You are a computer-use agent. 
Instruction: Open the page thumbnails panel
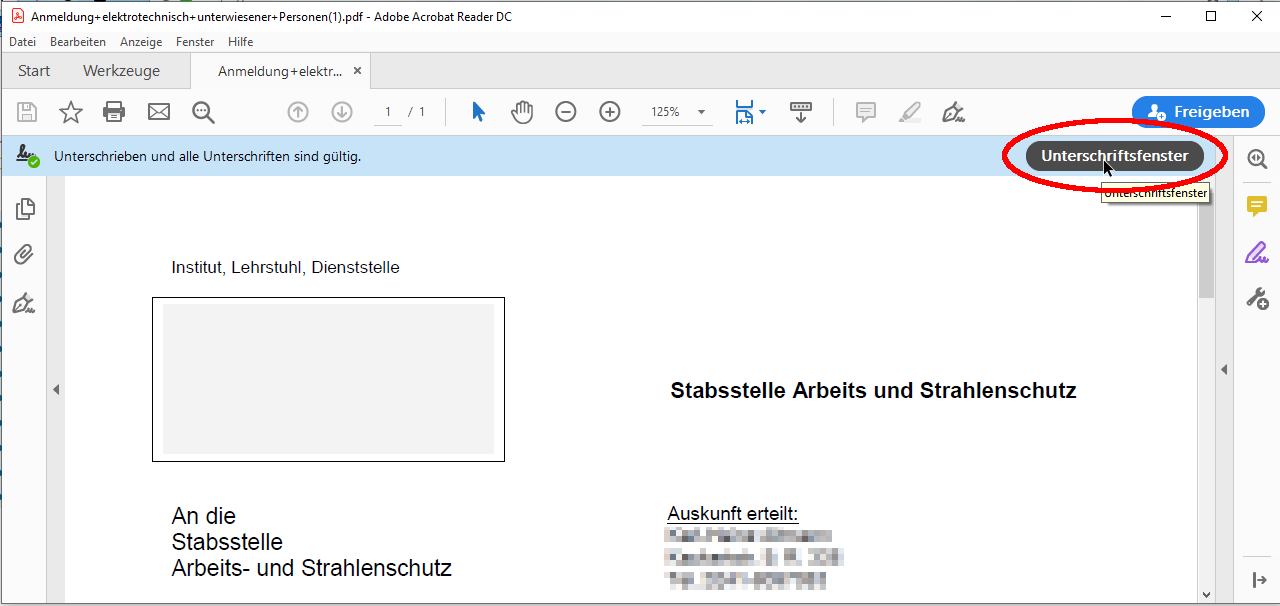[25, 208]
